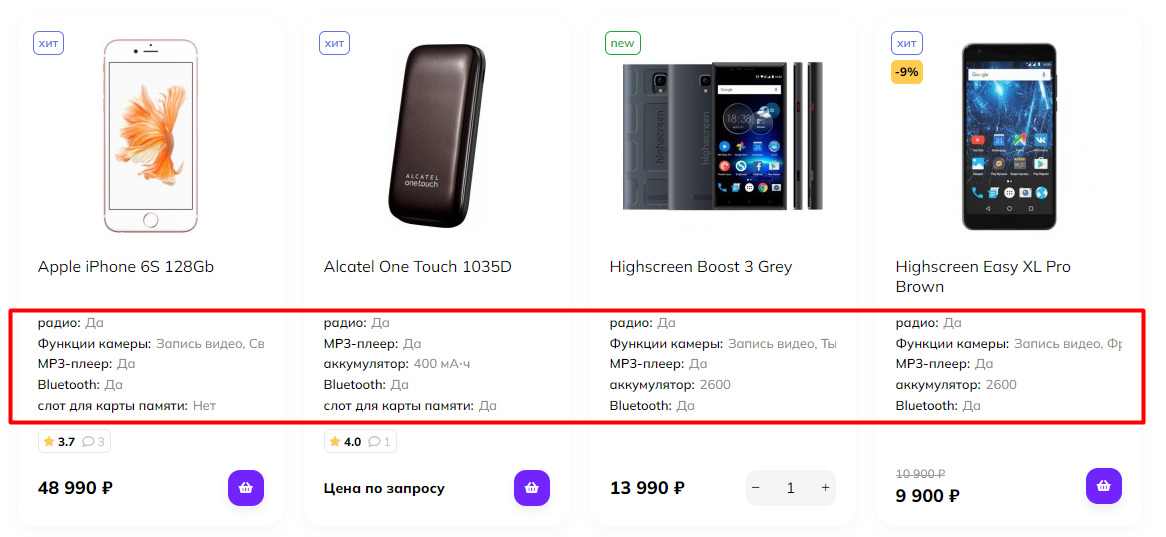Click the rose gold iPhone product image
The width and height of the screenshot is (1166, 537).
click(x=150, y=135)
